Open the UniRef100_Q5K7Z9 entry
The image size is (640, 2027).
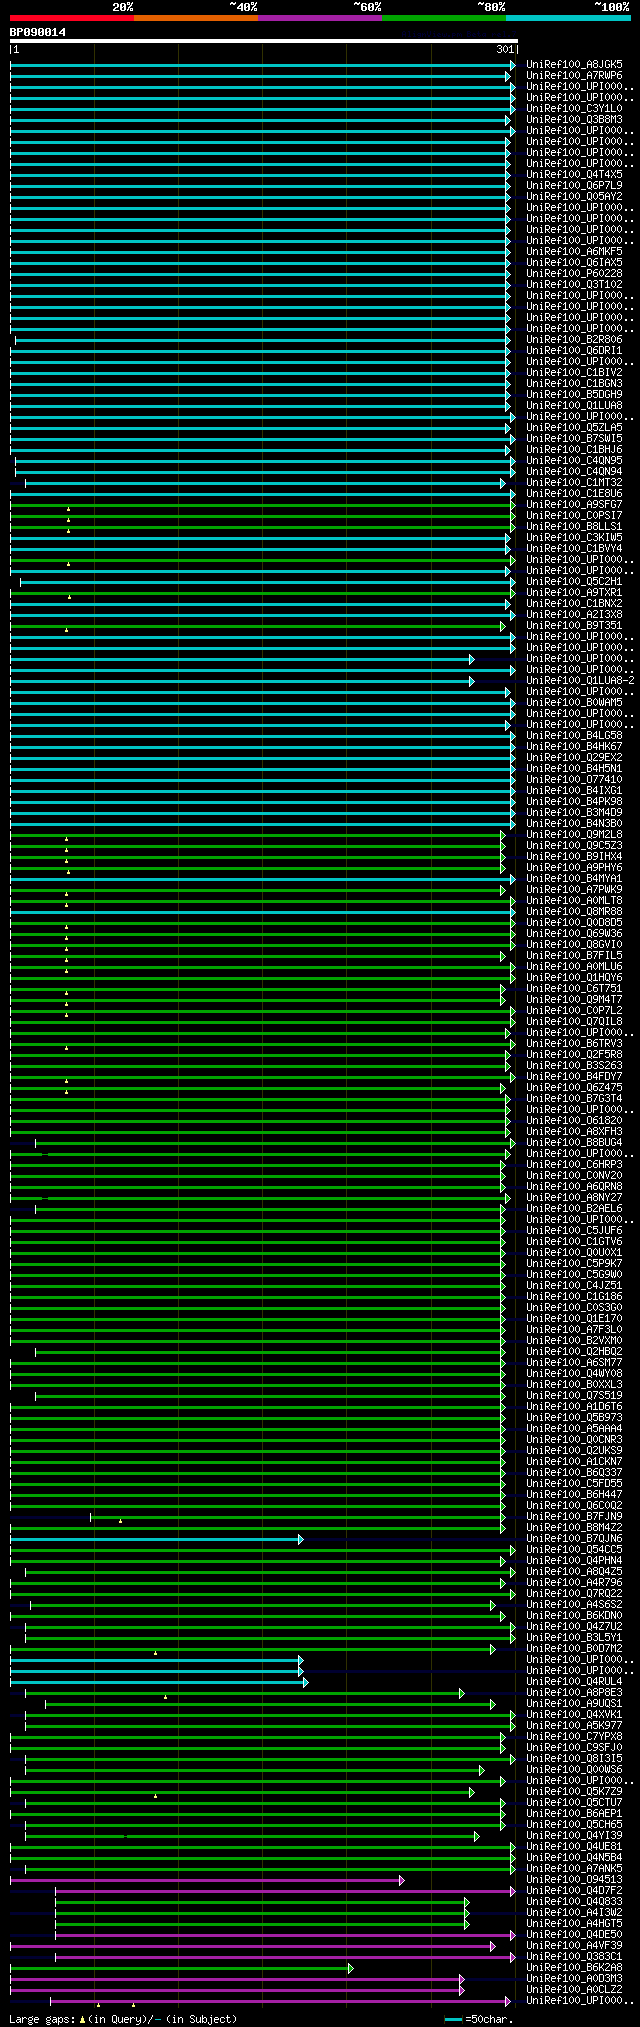[x=574, y=1791]
